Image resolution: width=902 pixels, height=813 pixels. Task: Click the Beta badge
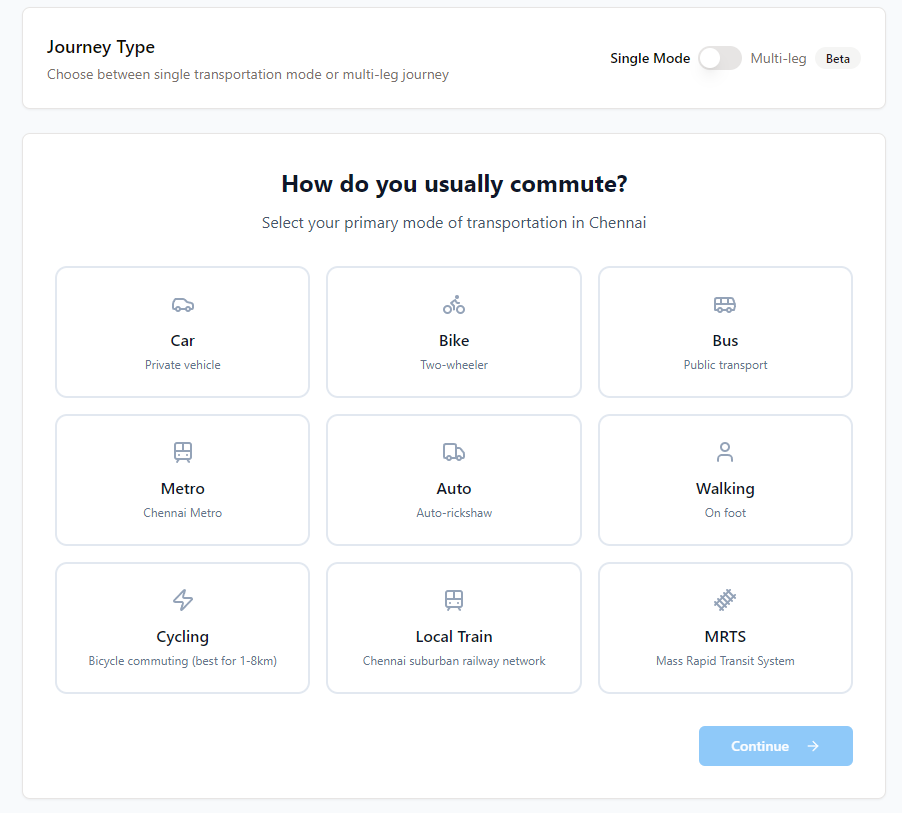838,58
